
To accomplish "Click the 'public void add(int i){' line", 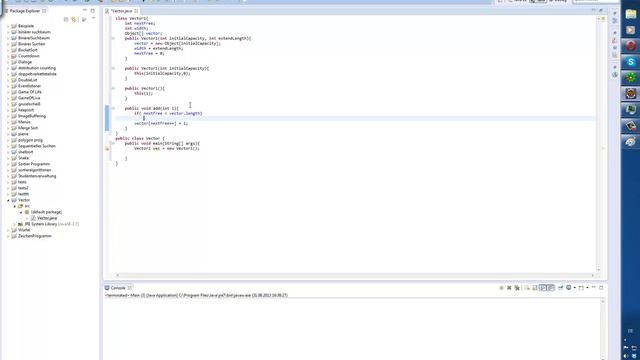I will click(151, 109).
